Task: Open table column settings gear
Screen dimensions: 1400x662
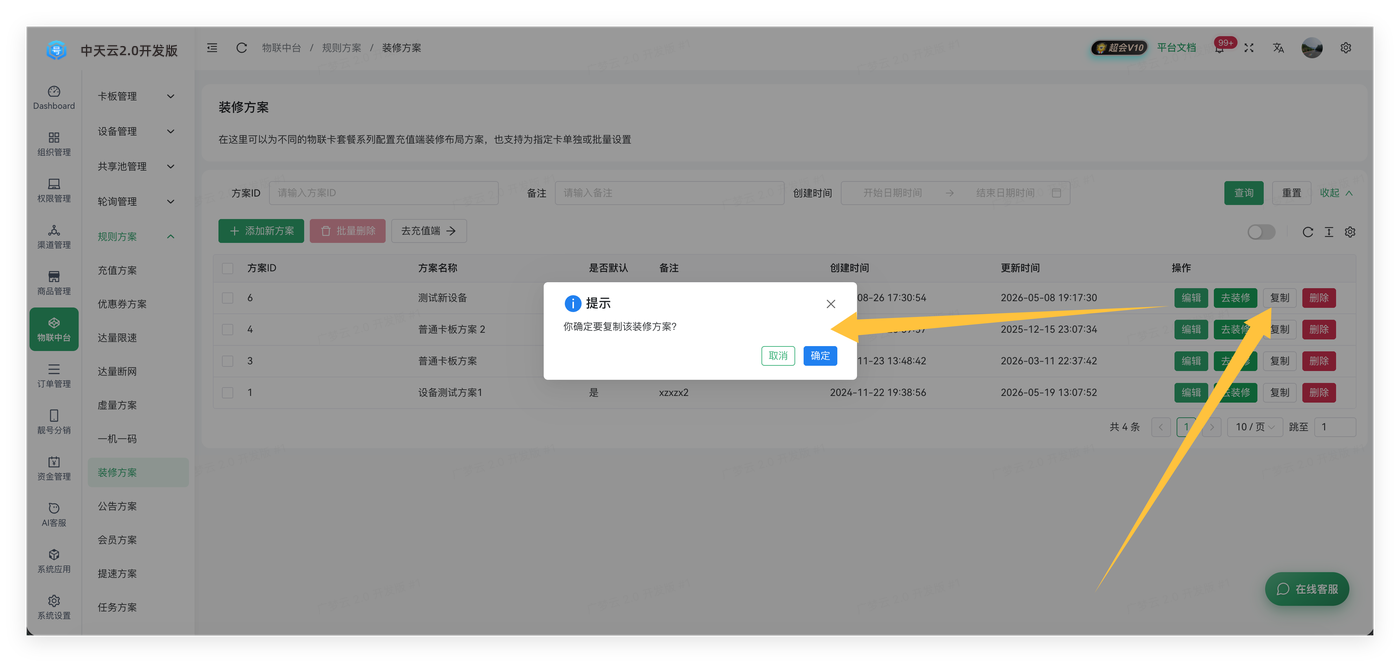Action: point(1350,232)
